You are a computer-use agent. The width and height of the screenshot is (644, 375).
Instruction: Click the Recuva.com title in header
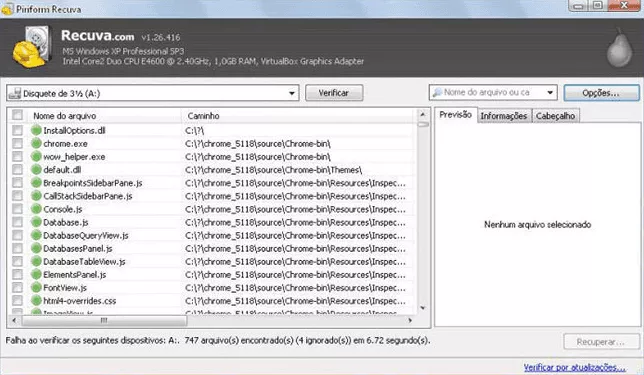pyautogui.click(x=98, y=36)
